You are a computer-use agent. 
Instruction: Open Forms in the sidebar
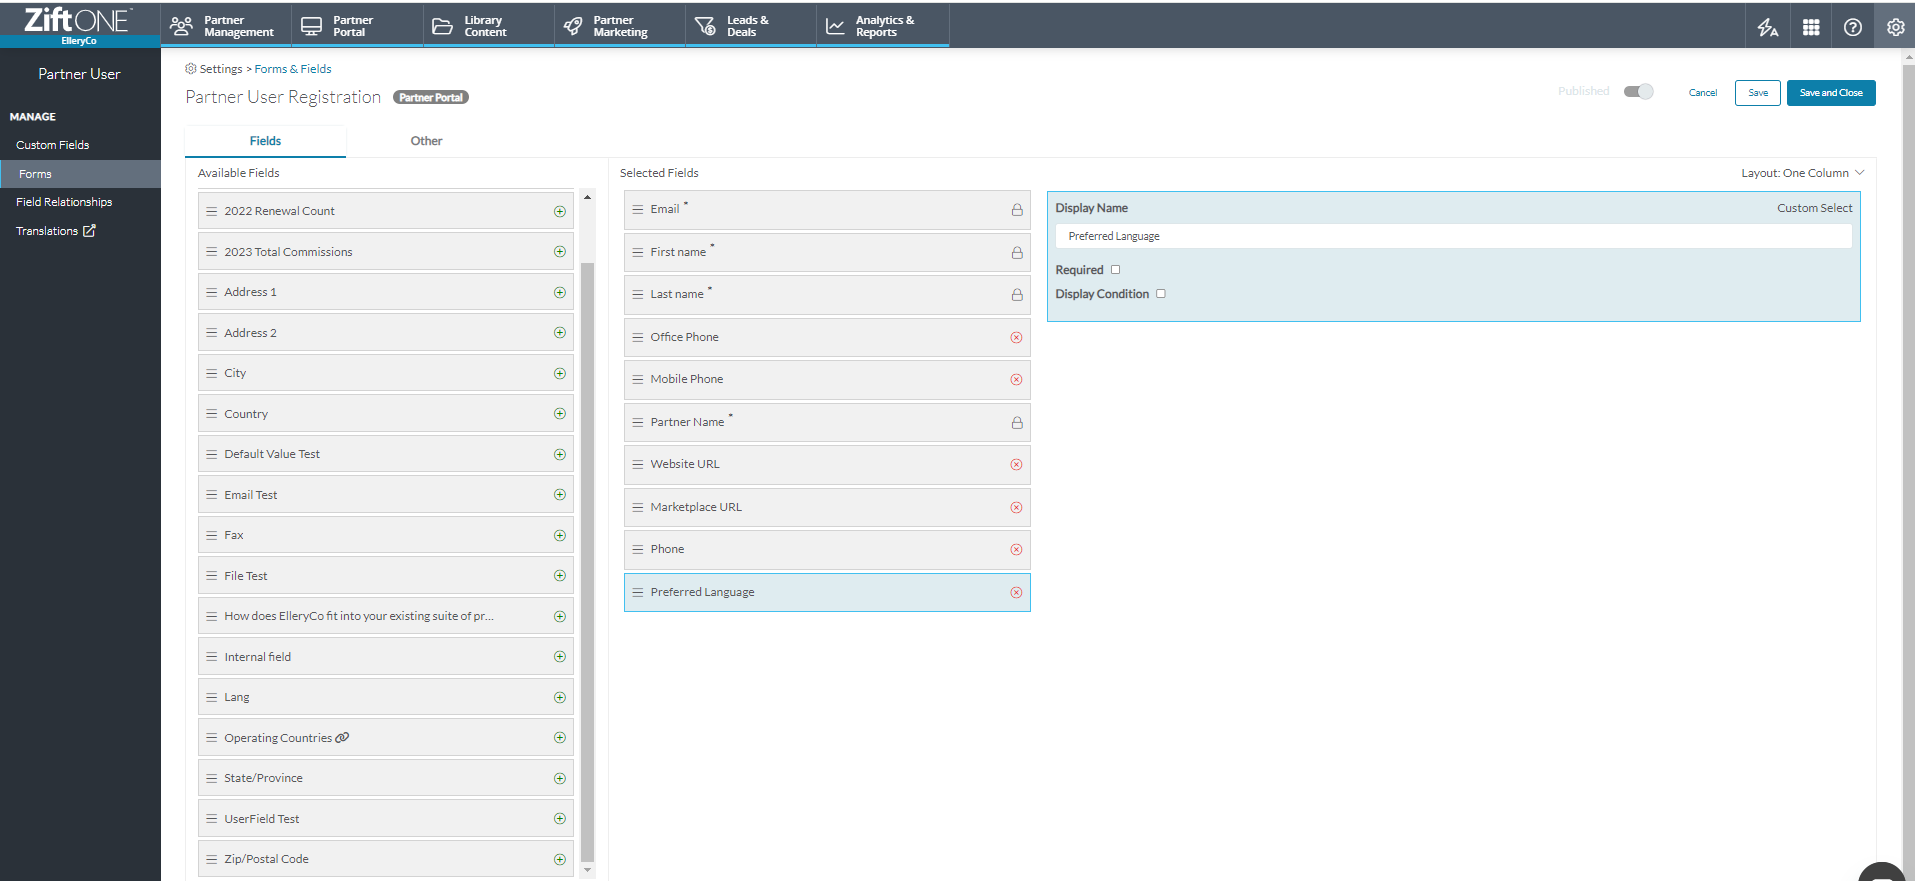coord(80,174)
